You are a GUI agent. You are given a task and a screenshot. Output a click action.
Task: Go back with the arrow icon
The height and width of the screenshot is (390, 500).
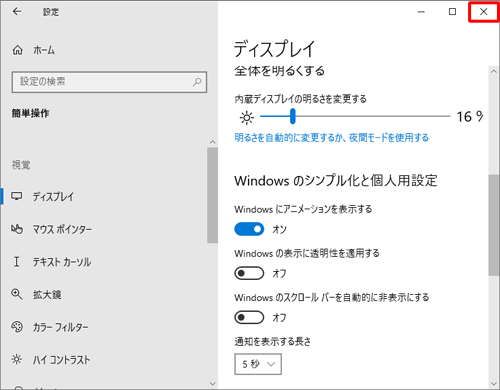coord(17,12)
